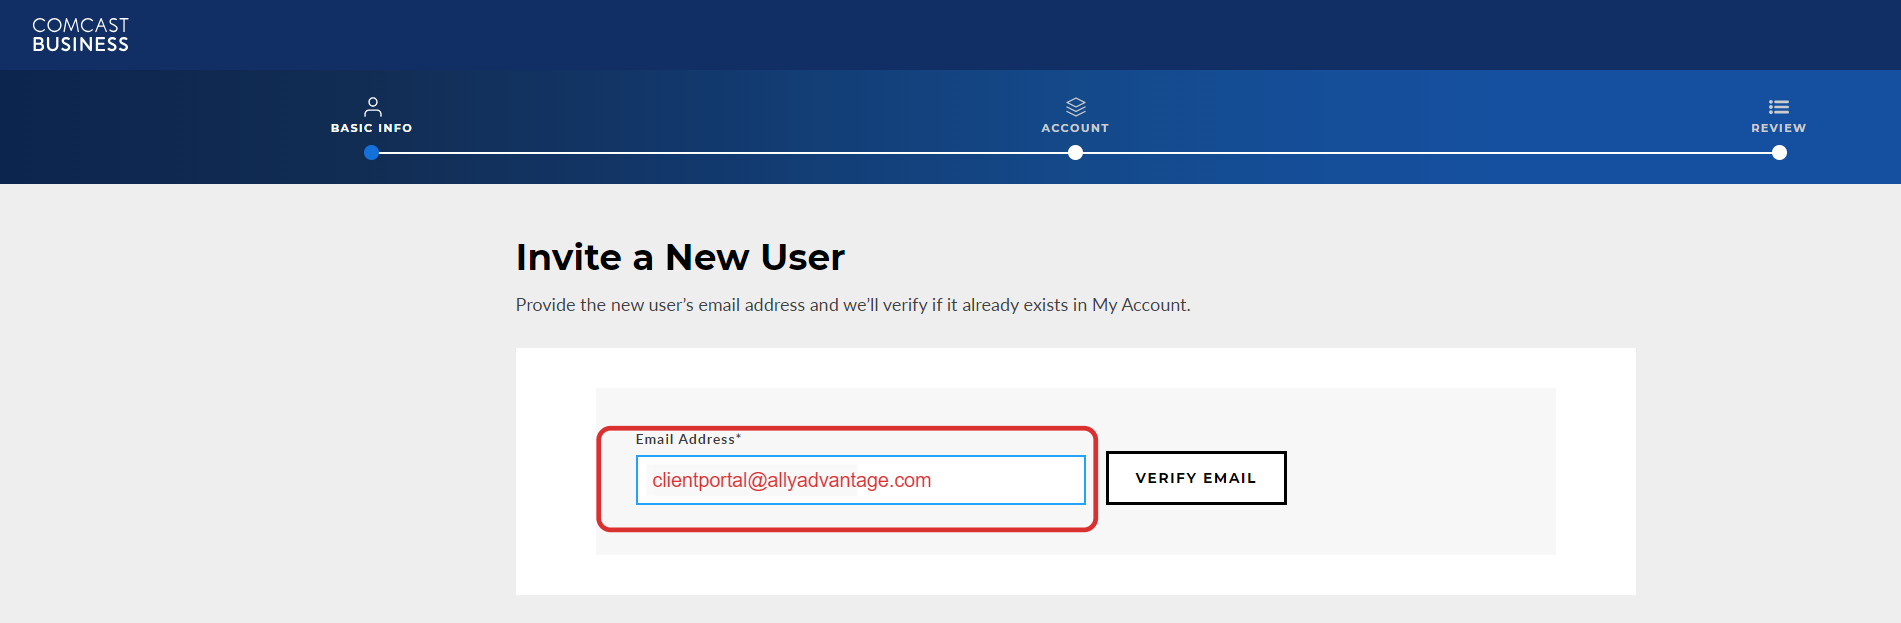The width and height of the screenshot is (1901, 623).
Task: Select the Review list icon
Action: (x=1779, y=107)
